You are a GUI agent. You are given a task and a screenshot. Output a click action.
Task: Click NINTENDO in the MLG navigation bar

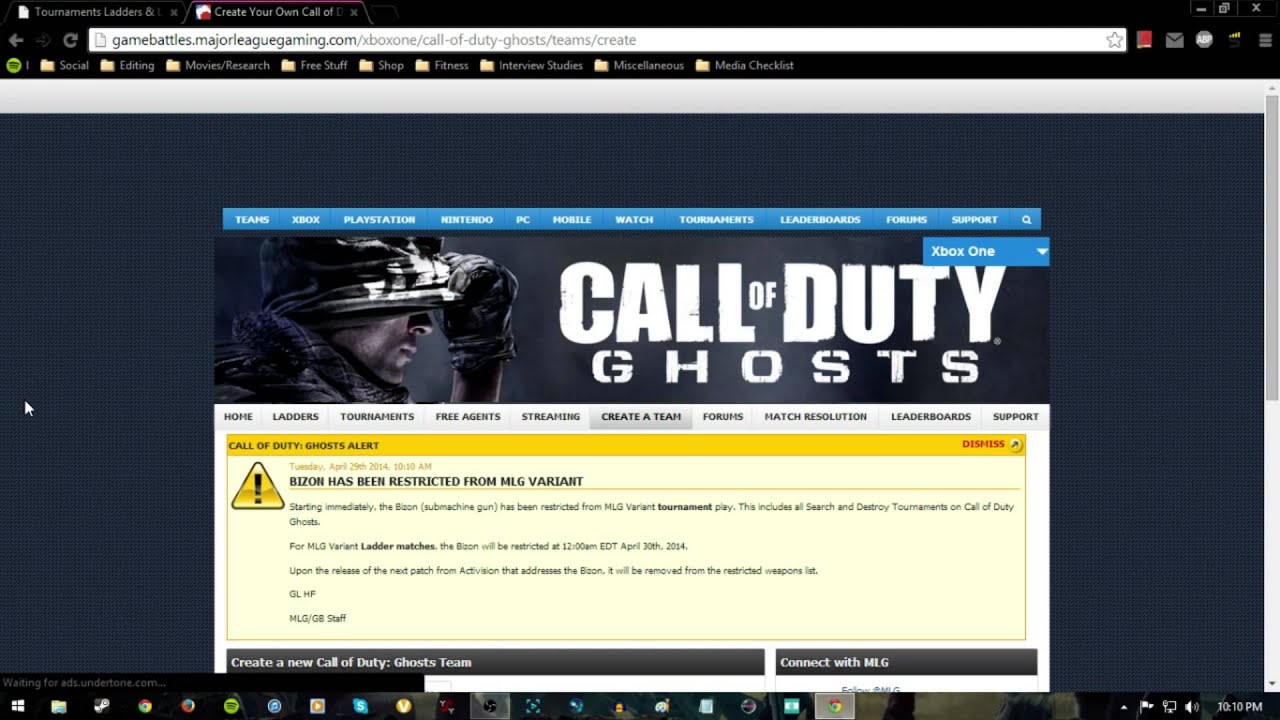pos(467,219)
